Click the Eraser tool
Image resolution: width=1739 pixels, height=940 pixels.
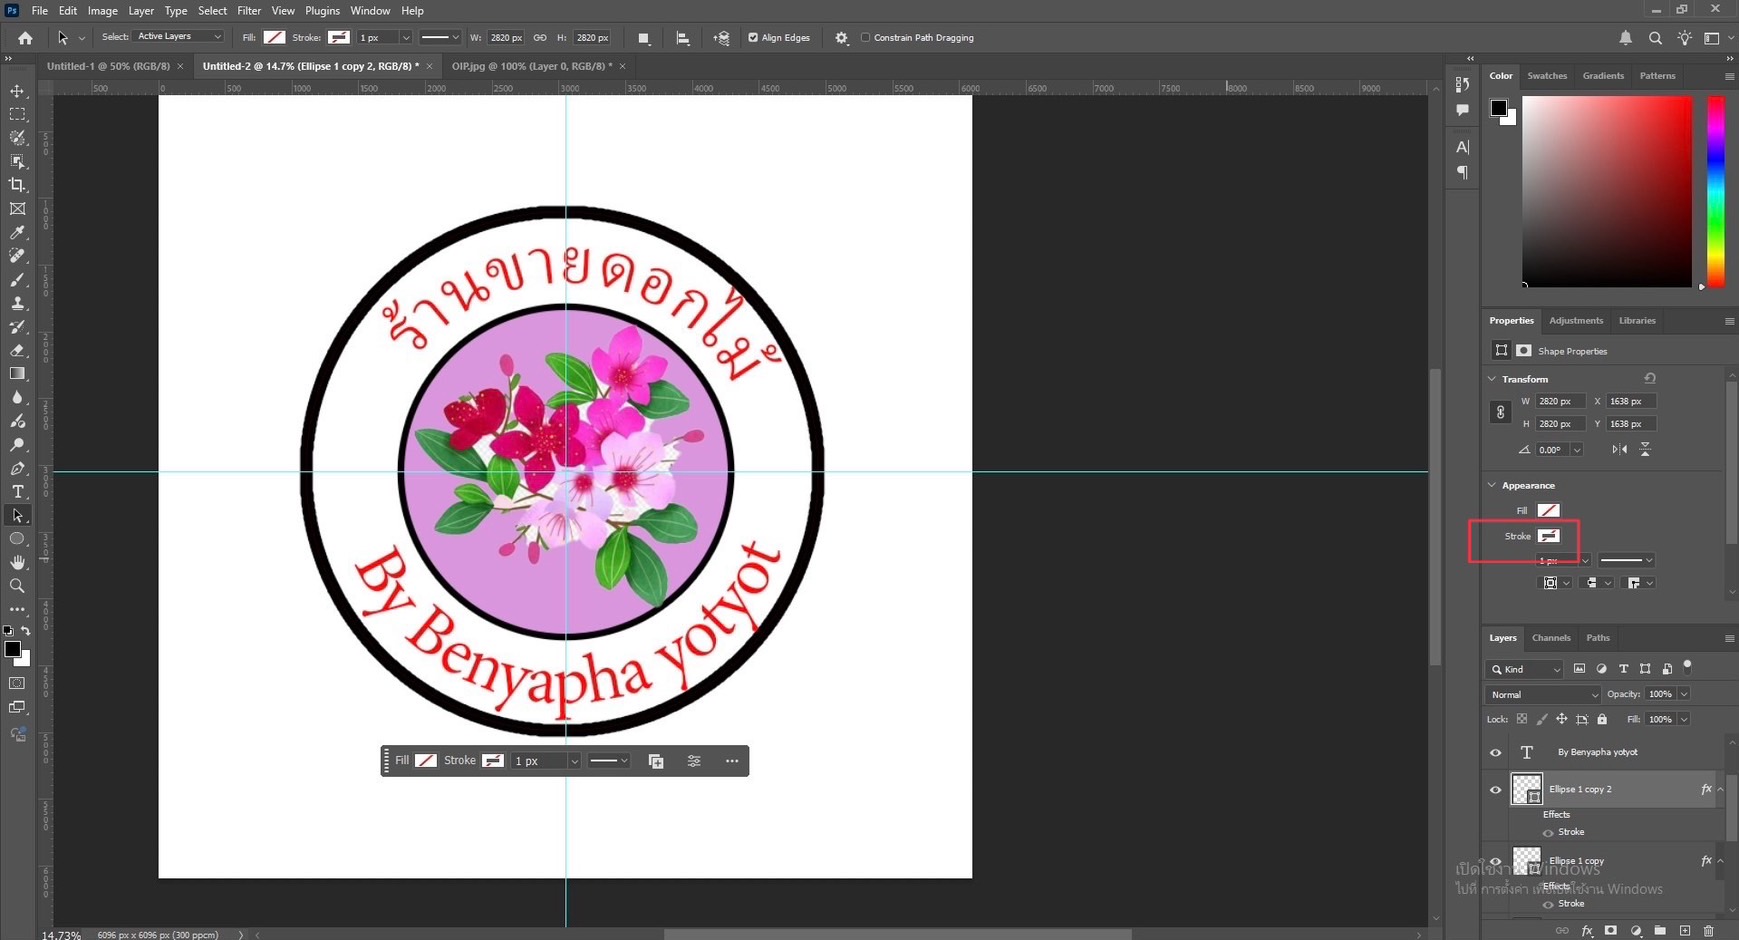click(17, 351)
